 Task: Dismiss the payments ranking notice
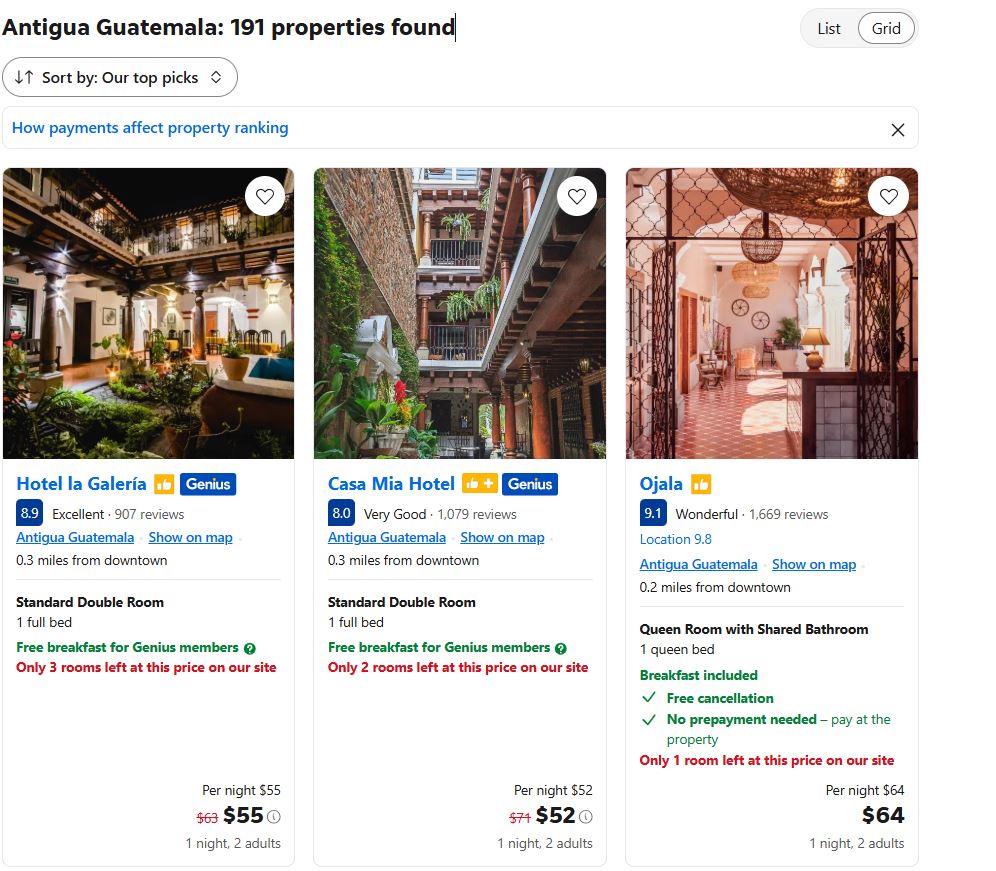898,130
